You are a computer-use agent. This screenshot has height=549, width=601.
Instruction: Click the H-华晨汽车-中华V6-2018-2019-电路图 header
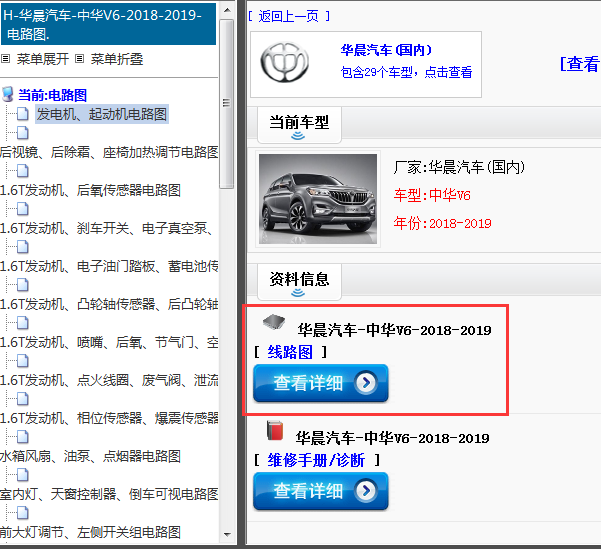tap(108, 24)
